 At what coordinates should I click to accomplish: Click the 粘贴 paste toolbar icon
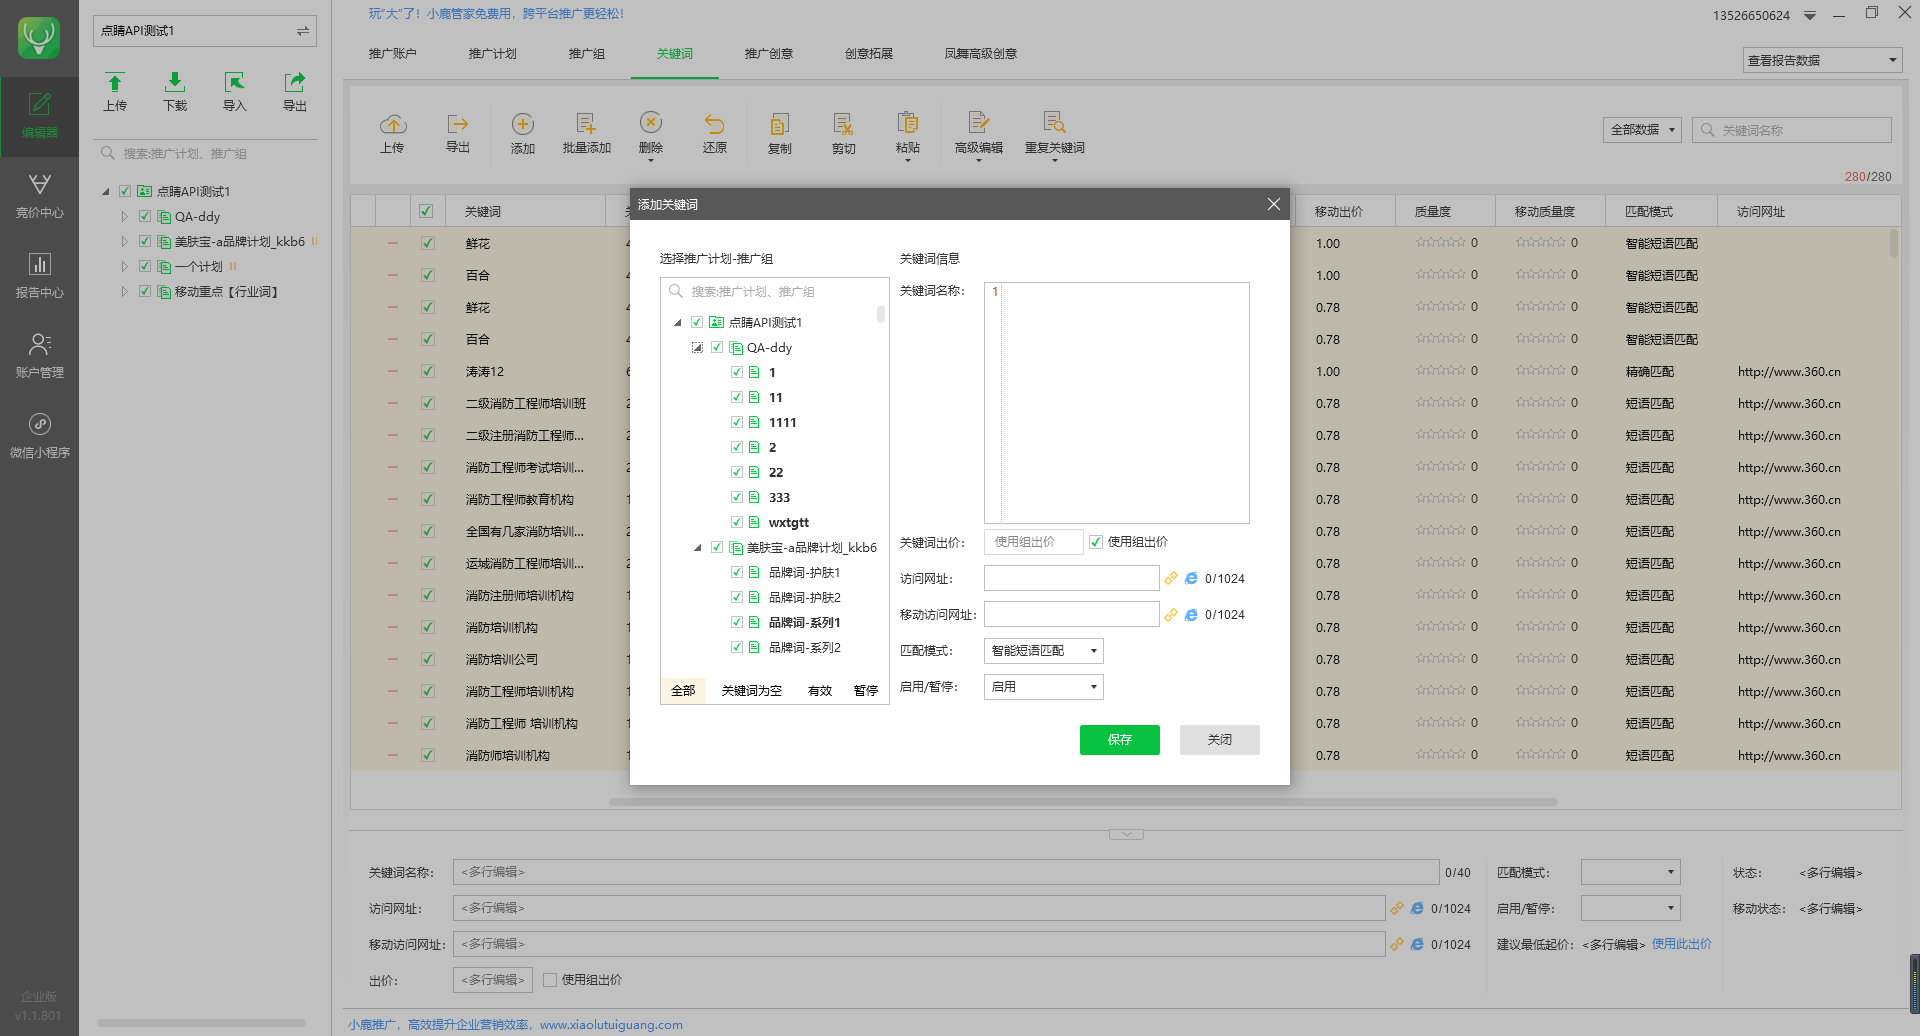(908, 134)
